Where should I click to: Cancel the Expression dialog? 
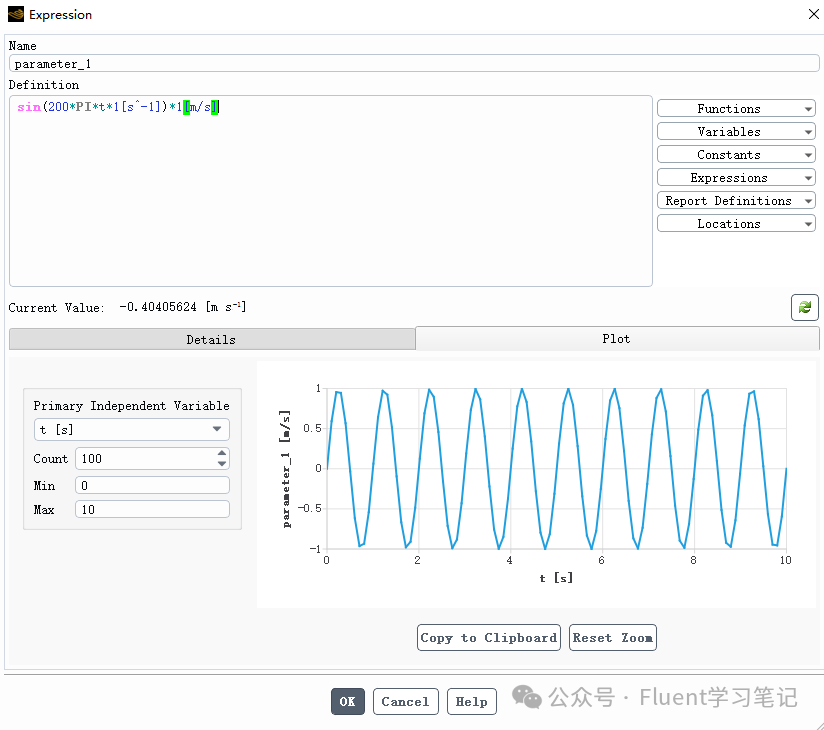(x=405, y=701)
